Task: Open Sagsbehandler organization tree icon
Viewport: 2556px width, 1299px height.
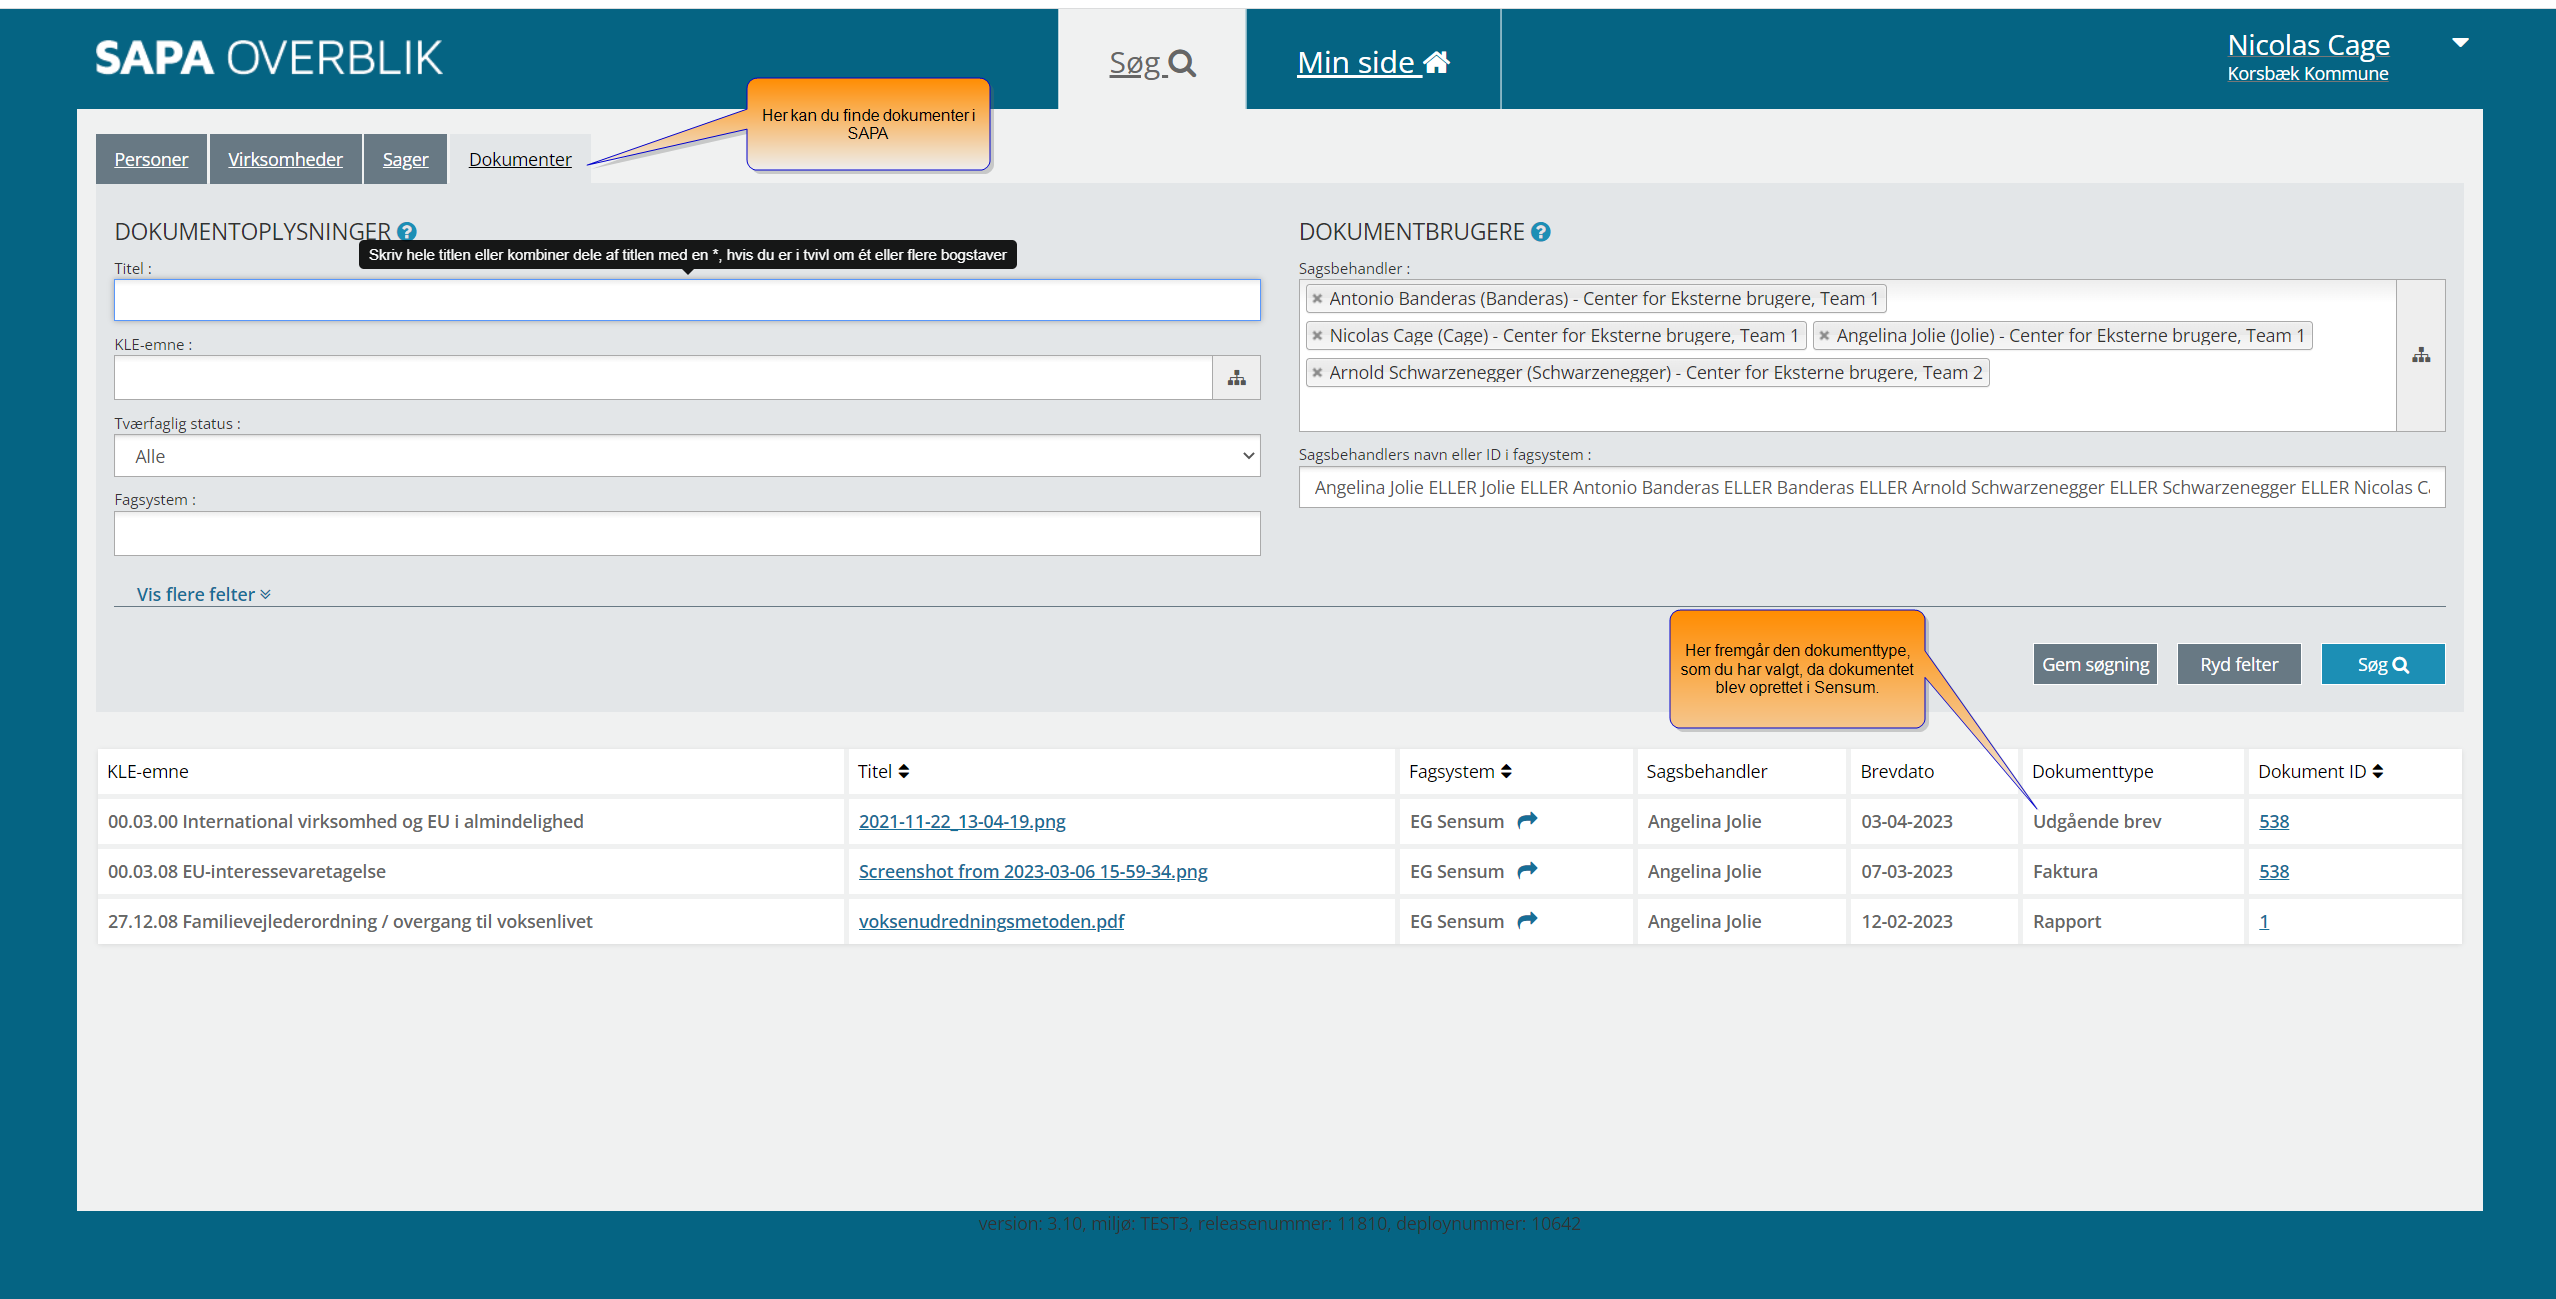Action: 2420,356
